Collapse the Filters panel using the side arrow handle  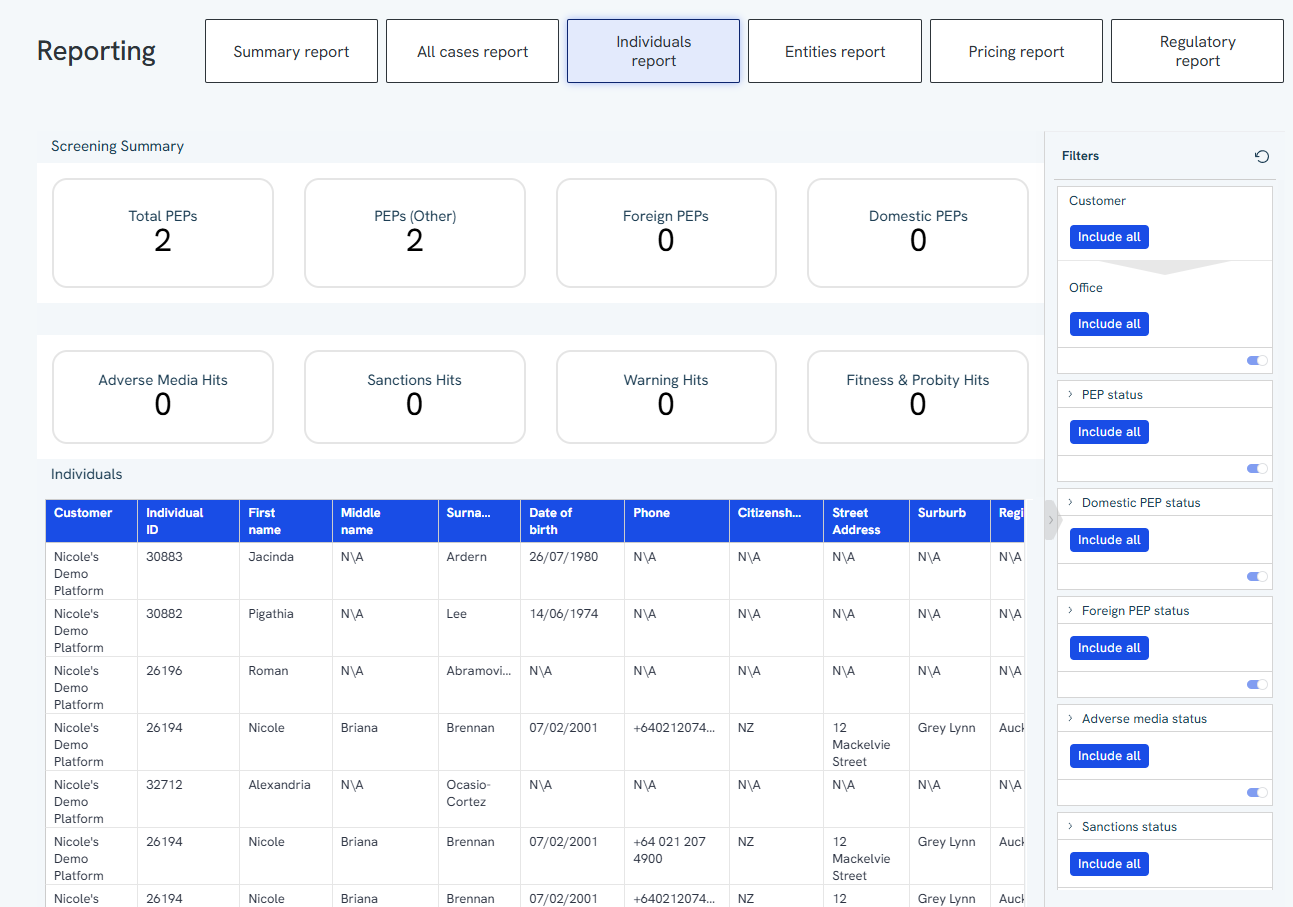tap(1051, 519)
